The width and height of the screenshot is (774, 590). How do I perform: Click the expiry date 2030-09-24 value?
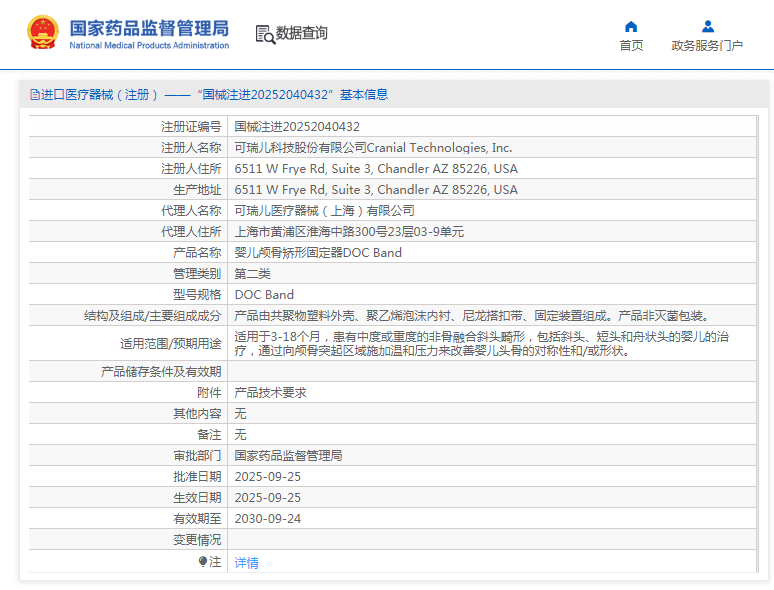[267, 519]
